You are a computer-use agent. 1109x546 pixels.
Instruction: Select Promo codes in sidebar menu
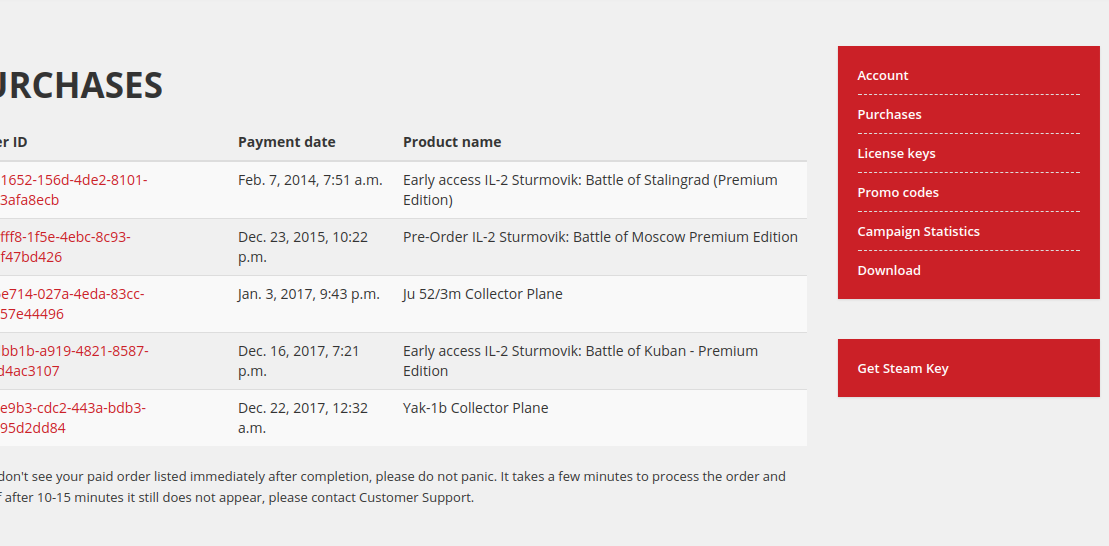point(898,192)
